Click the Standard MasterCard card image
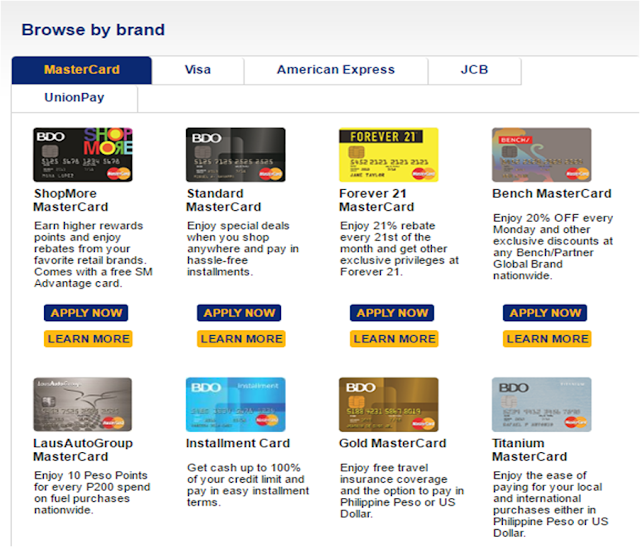 tap(236, 155)
